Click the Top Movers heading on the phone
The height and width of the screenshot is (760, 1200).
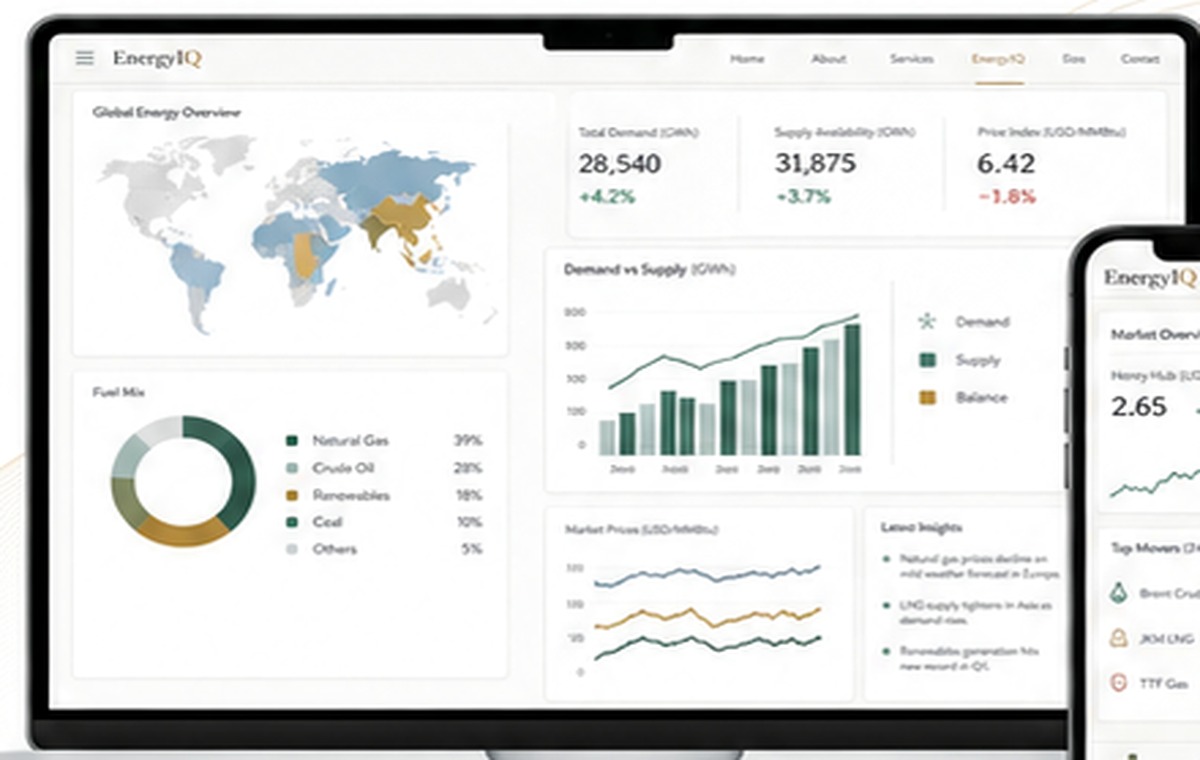1155,548
